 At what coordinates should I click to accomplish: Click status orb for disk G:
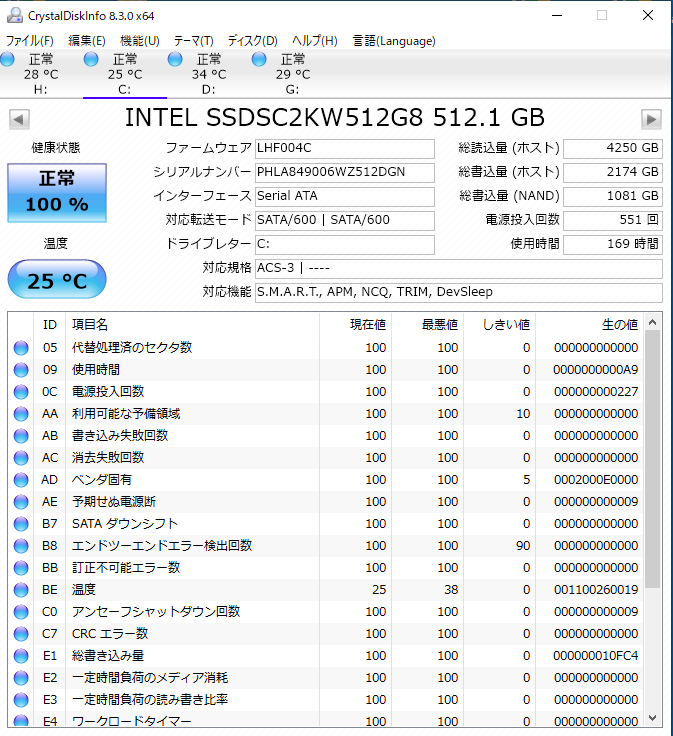[x=259, y=61]
